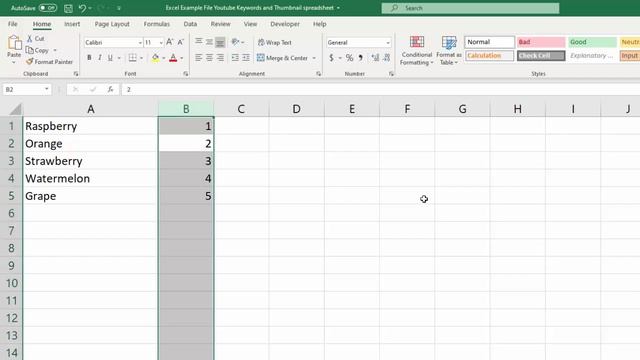
Task: Apply Percent Style
Action: 349,58
